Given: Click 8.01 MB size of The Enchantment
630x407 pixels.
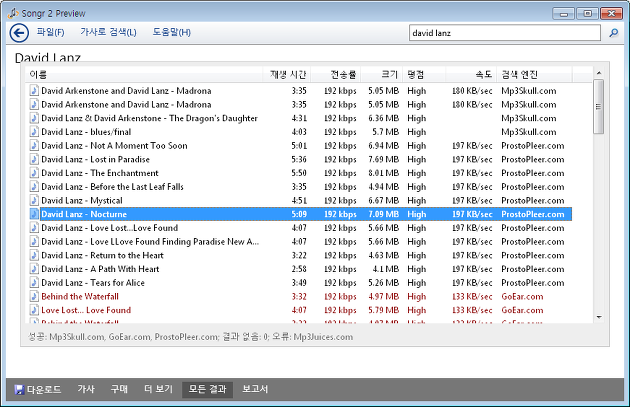Looking at the screenshot, I should (x=383, y=173).
